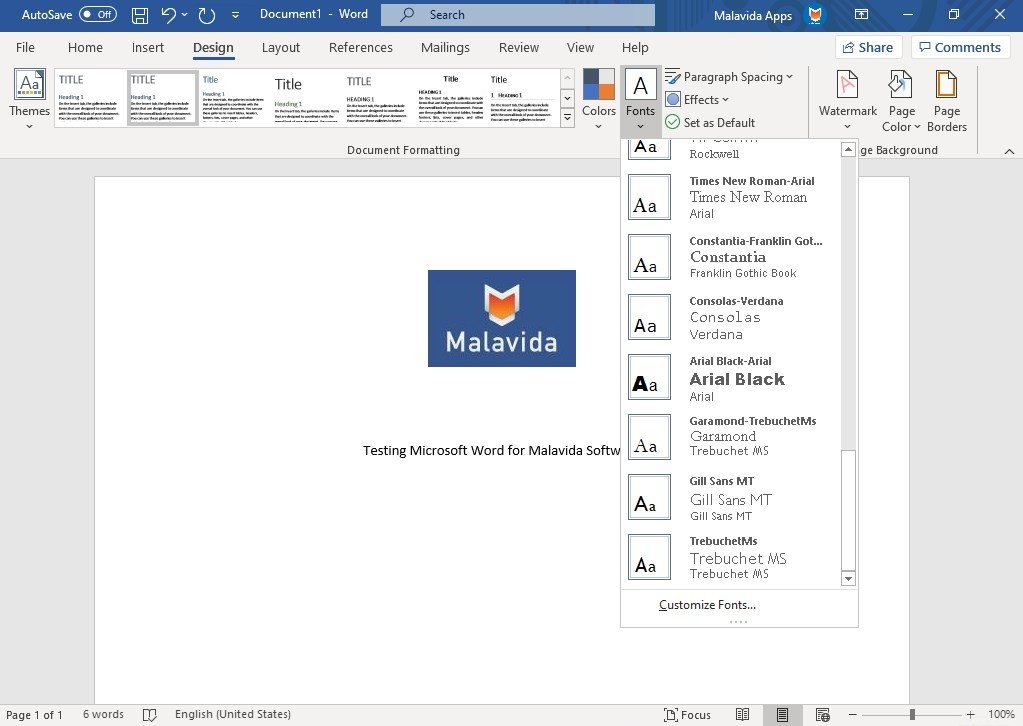Switch to Read Mode from the status bar
Image resolution: width=1023 pixels, height=726 pixels.
point(743,714)
